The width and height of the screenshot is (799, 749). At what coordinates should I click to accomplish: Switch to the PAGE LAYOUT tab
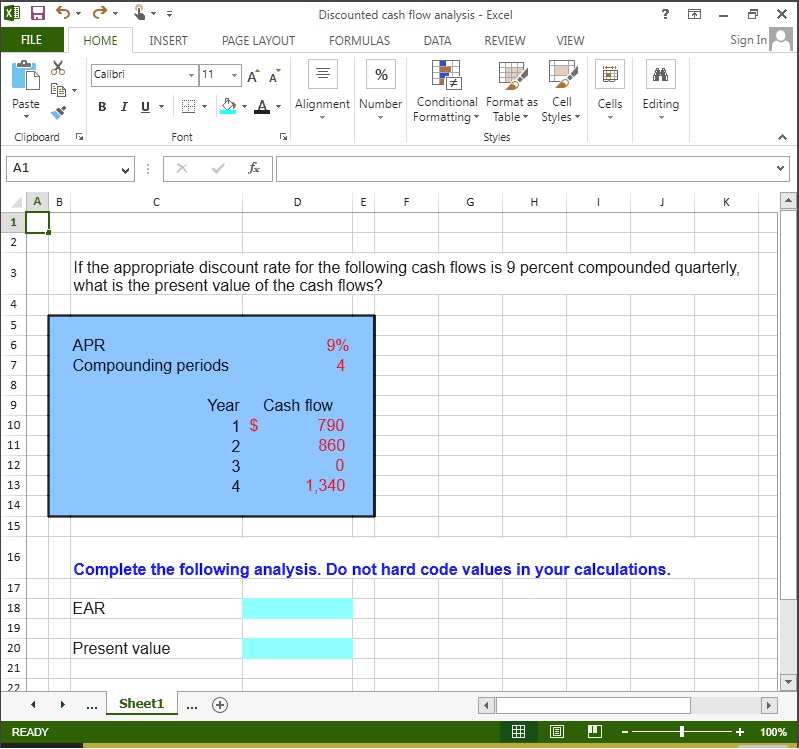pos(258,41)
